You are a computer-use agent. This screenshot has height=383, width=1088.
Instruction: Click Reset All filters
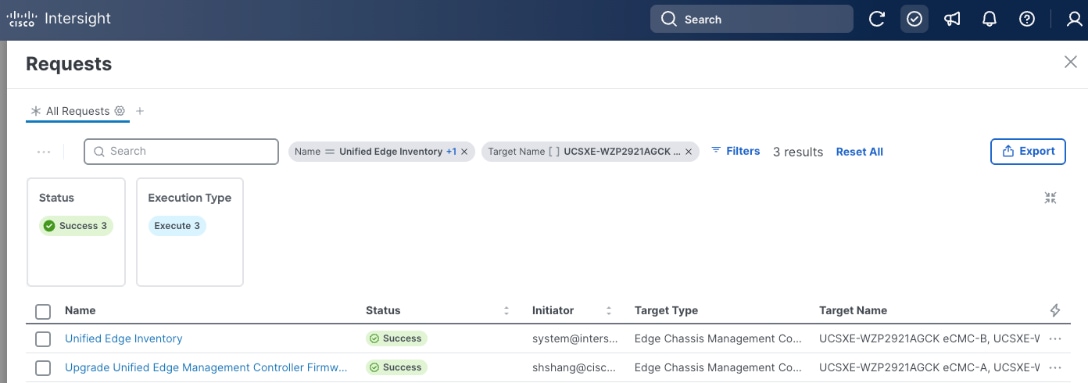(x=859, y=152)
